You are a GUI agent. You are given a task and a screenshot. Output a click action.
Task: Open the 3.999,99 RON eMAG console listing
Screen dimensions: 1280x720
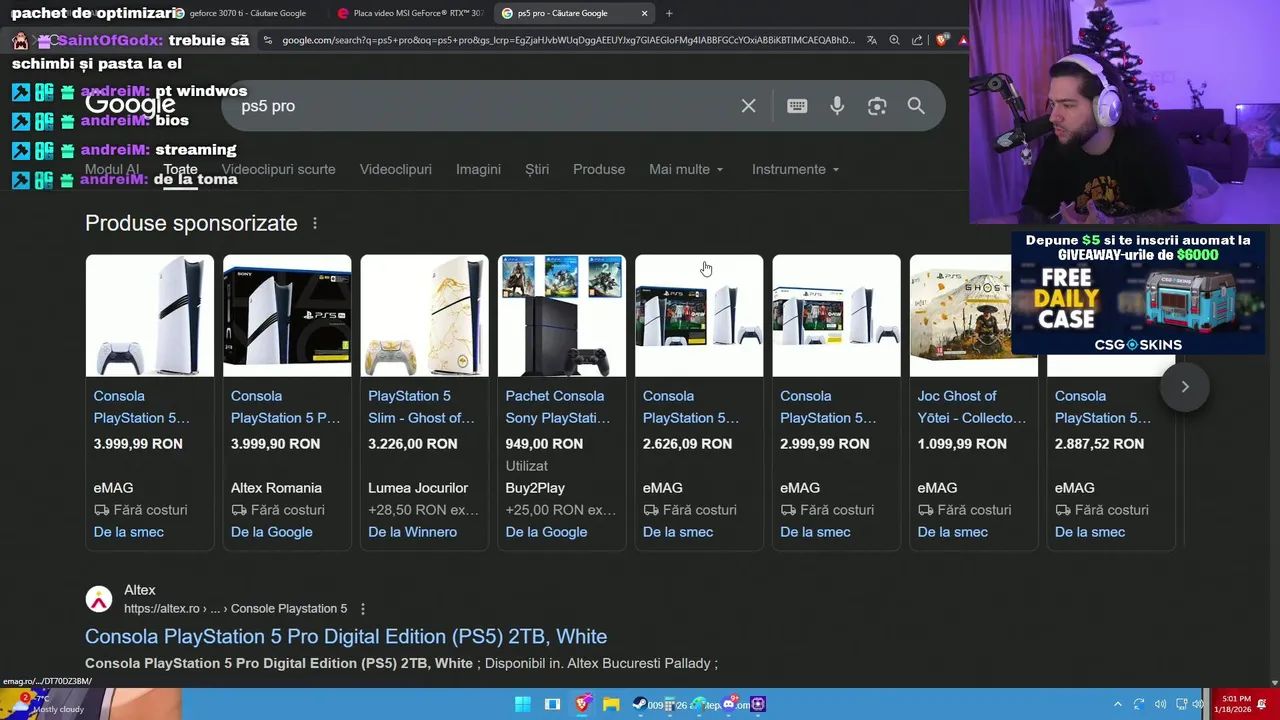pos(149,402)
